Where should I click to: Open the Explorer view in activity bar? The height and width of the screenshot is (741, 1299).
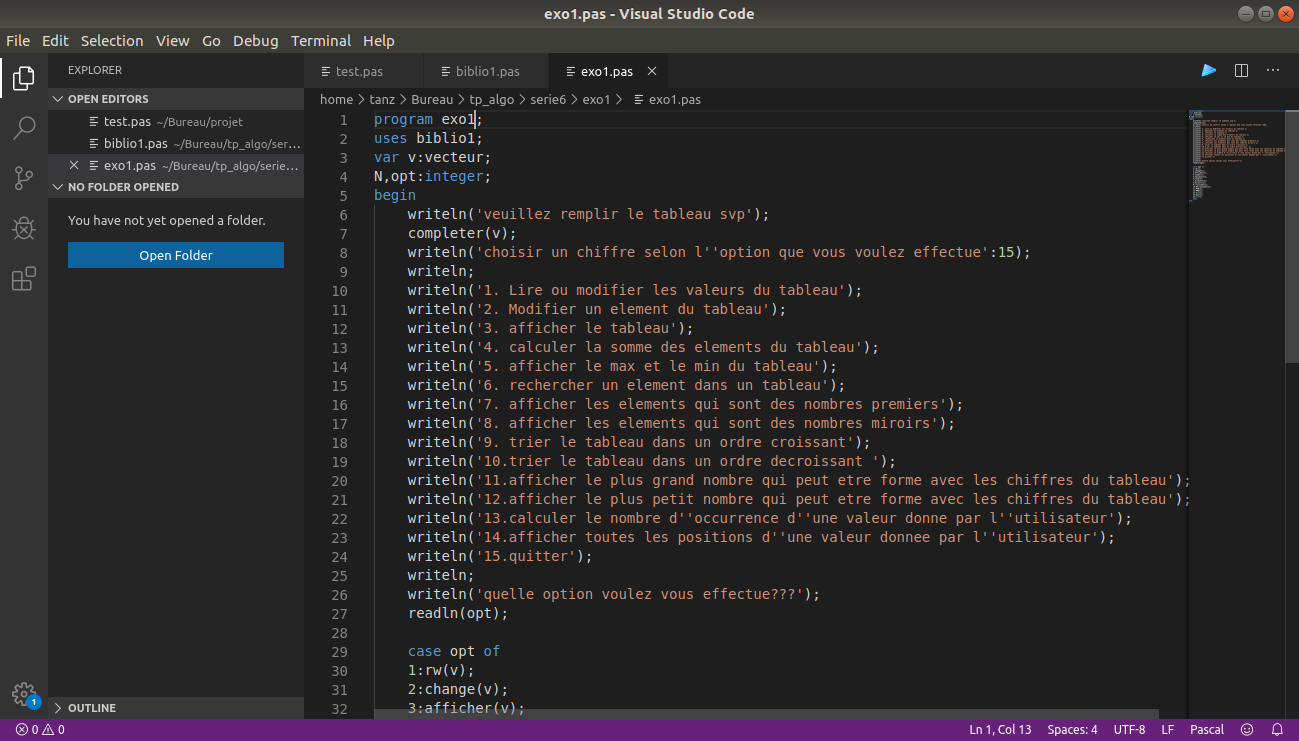(24, 77)
